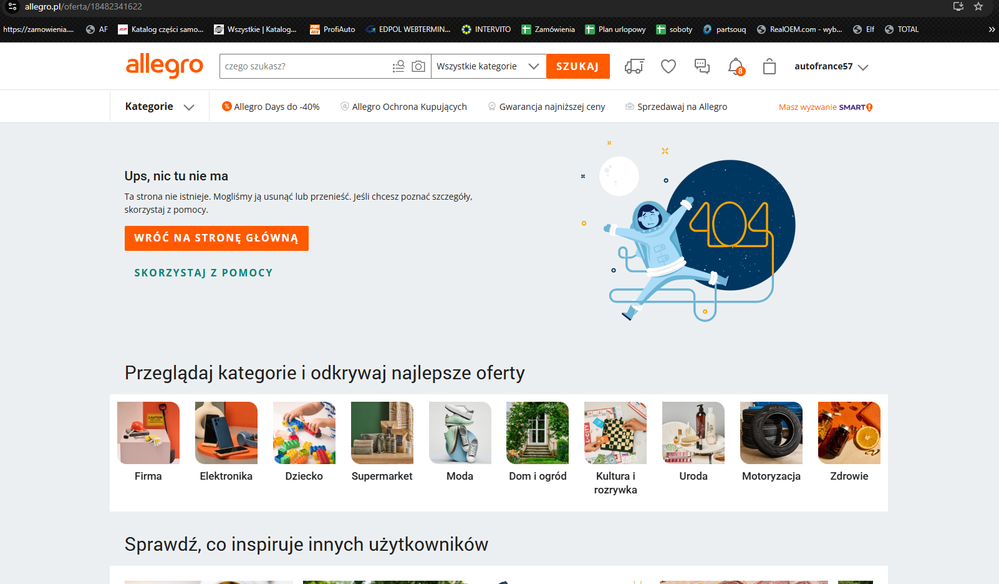
Task: Open the barcode search icon in search field
Action: pyautogui.click(x=398, y=66)
